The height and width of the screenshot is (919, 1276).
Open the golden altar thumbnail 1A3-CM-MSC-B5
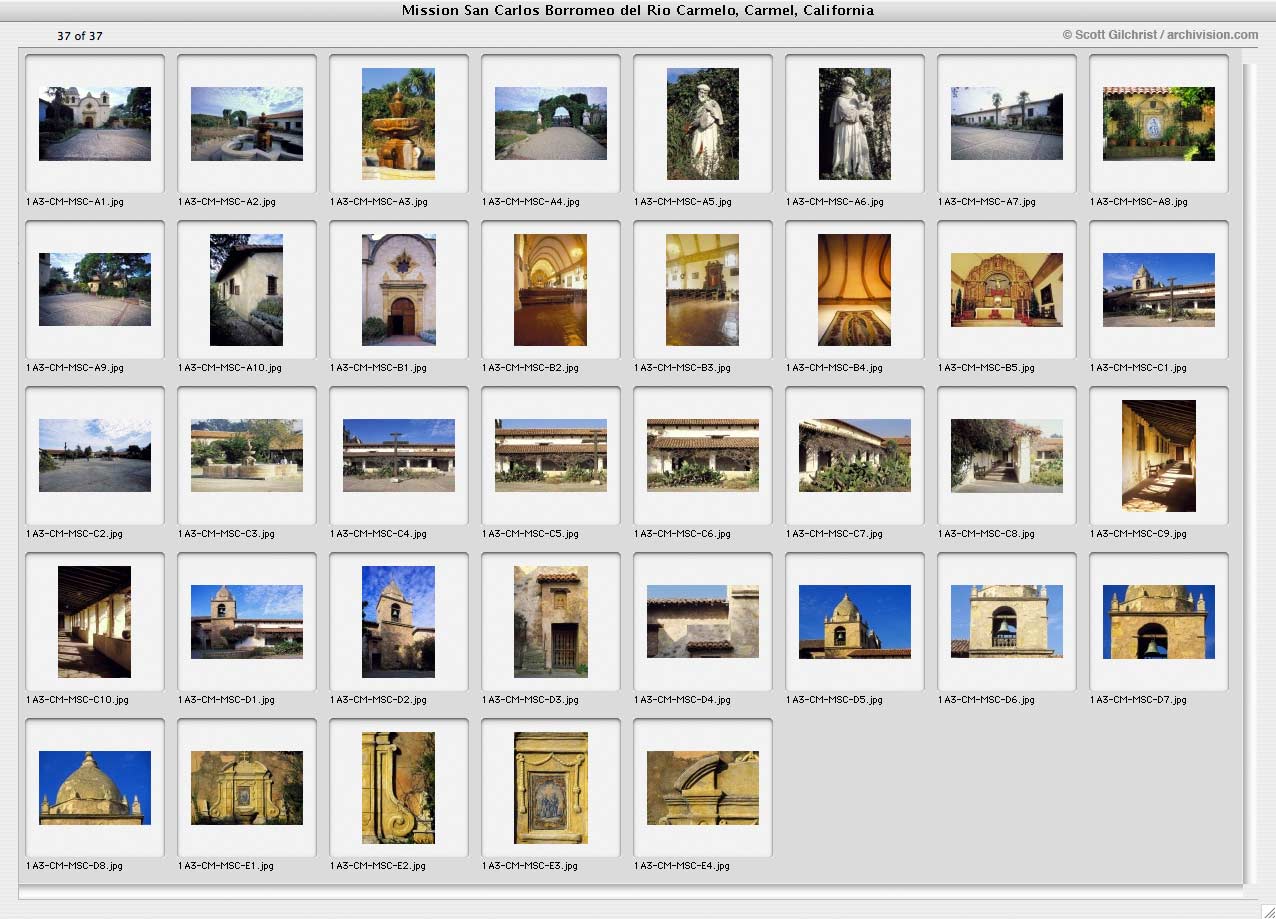coord(1007,290)
